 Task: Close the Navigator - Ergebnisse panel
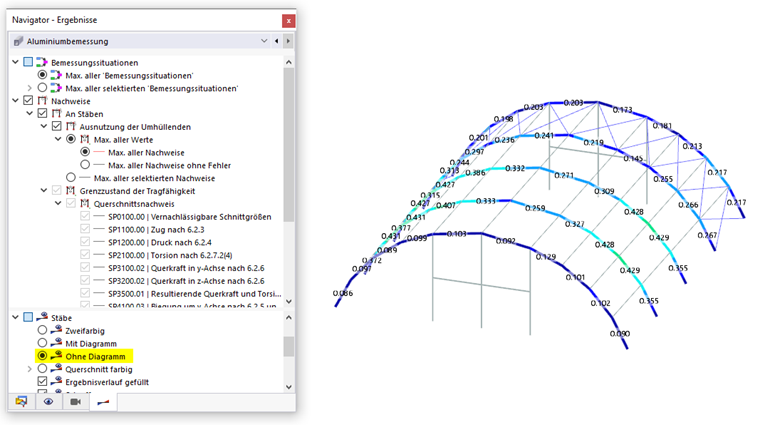(288, 21)
